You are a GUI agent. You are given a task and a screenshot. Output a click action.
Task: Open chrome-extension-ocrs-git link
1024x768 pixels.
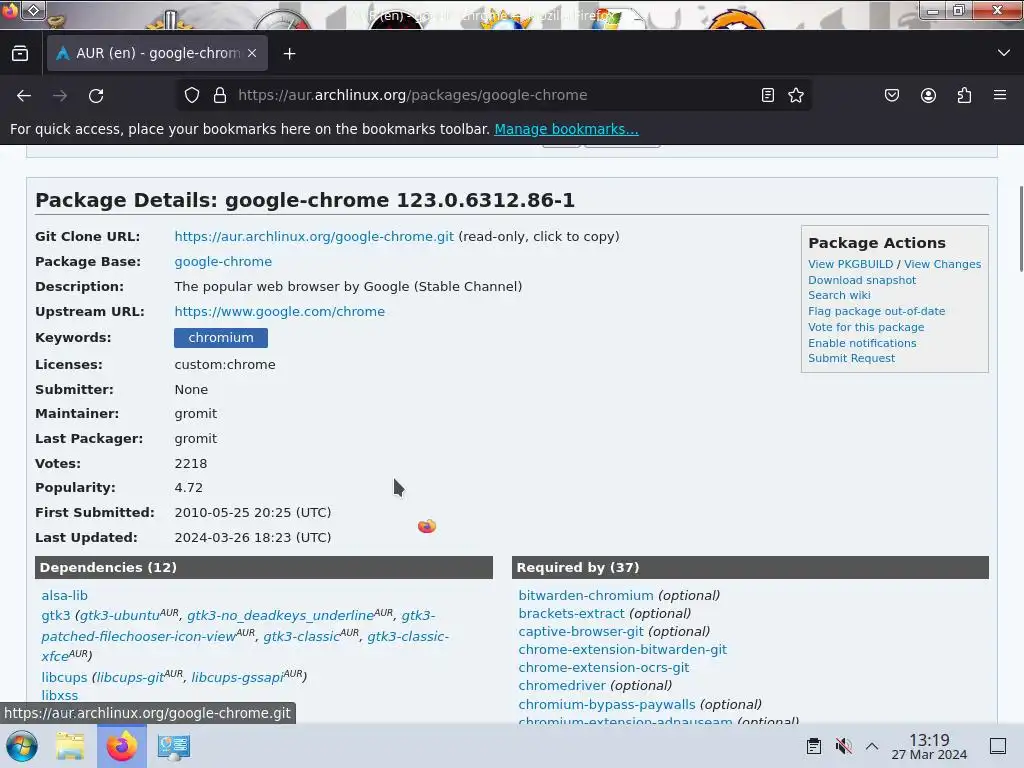click(603, 667)
